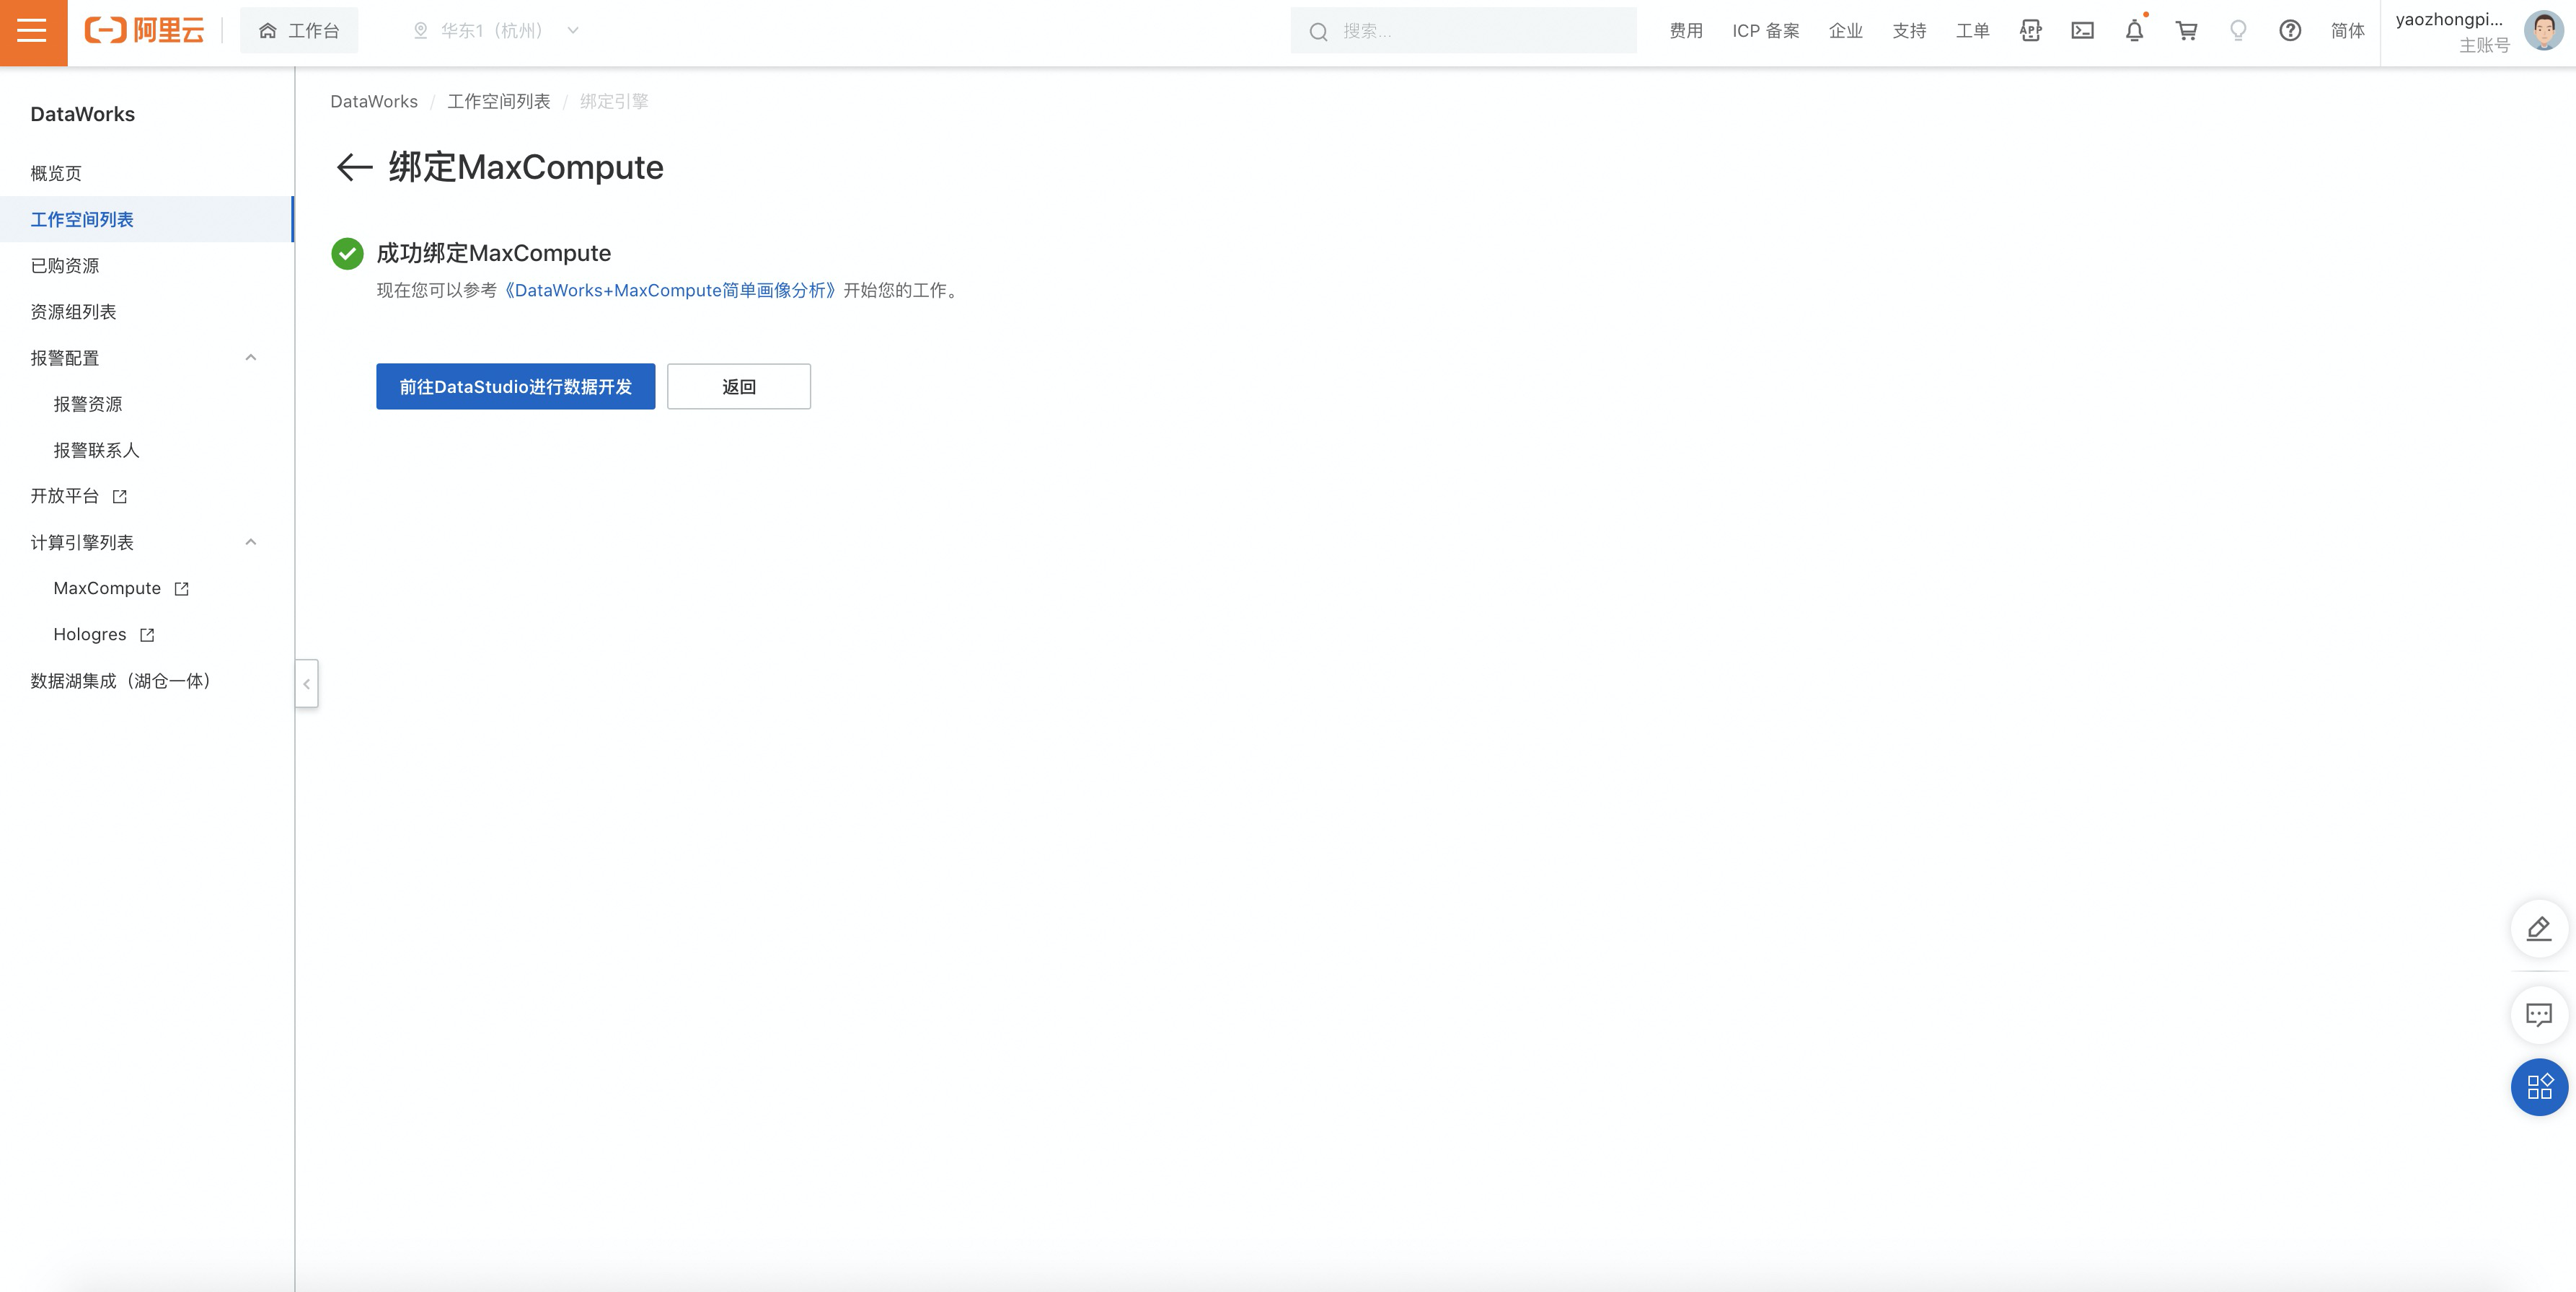Select 工作空间列表 in sidebar
The width and height of the screenshot is (2576, 1292).
click(147, 219)
